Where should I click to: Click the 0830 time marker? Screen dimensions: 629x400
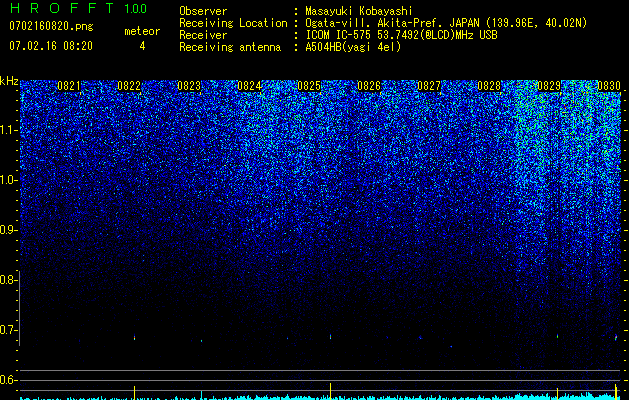tap(609, 86)
